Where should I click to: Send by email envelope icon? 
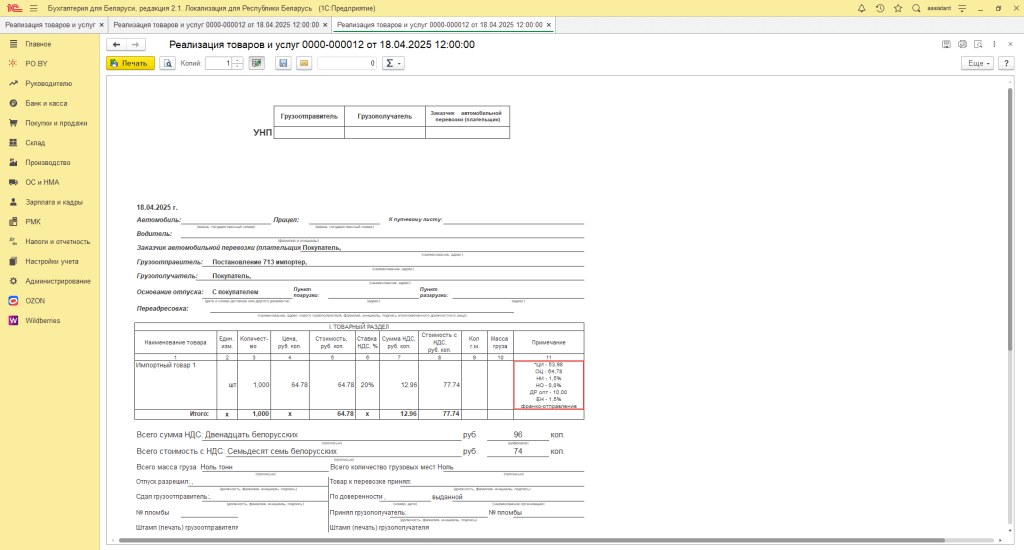[x=304, y=63]
